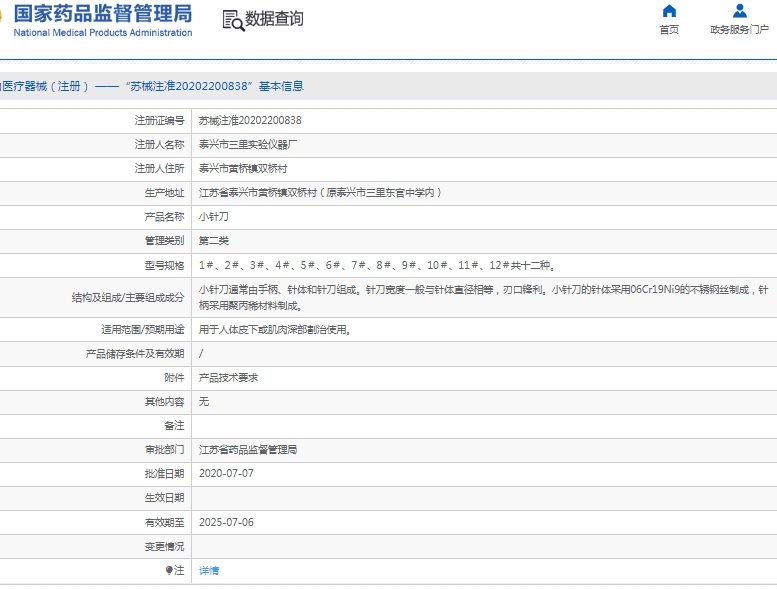
Task: Click the 有效期至 row label
Action: 164,522
